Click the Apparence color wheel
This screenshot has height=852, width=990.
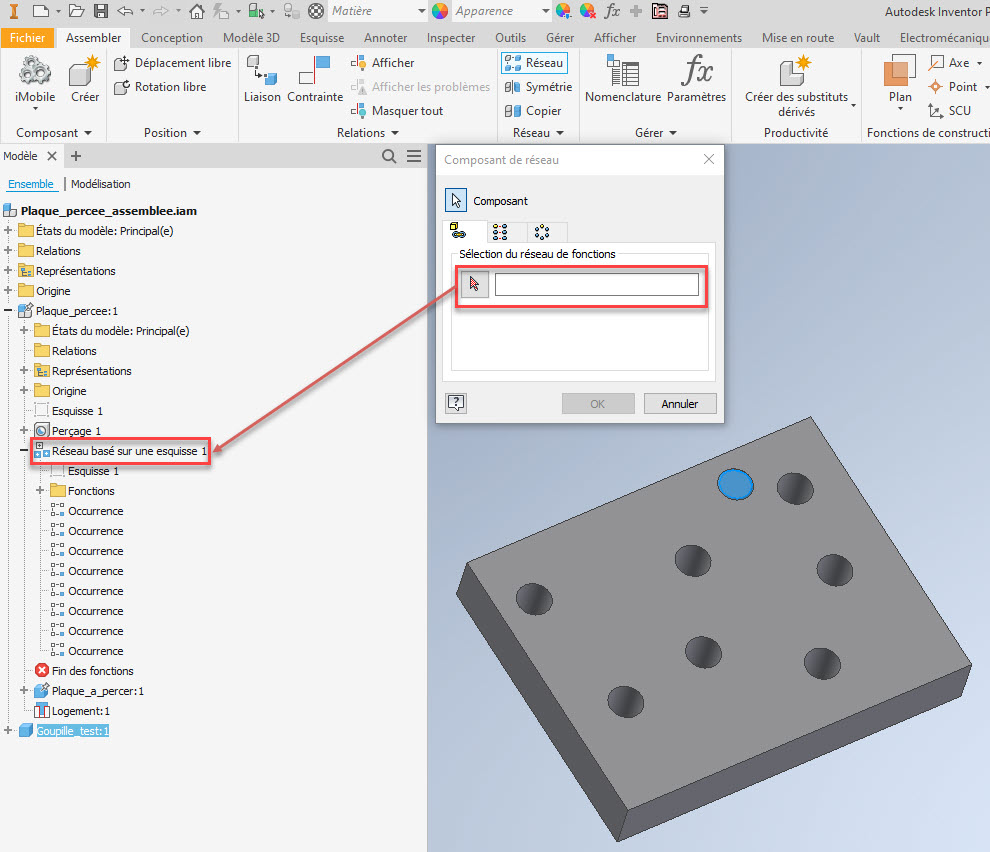click(438, 11)
